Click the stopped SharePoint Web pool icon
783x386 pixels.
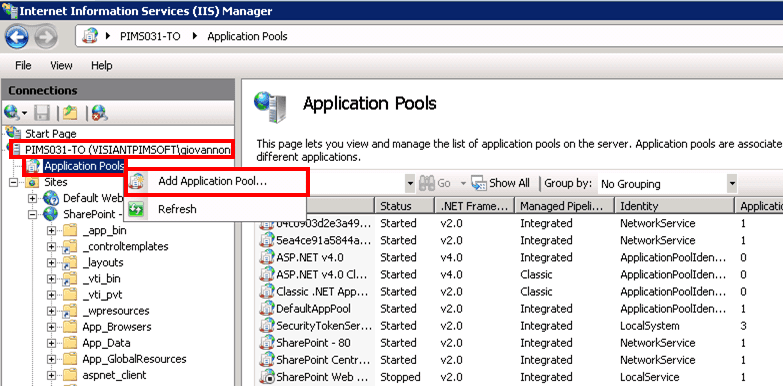click(x=267, y=377)
